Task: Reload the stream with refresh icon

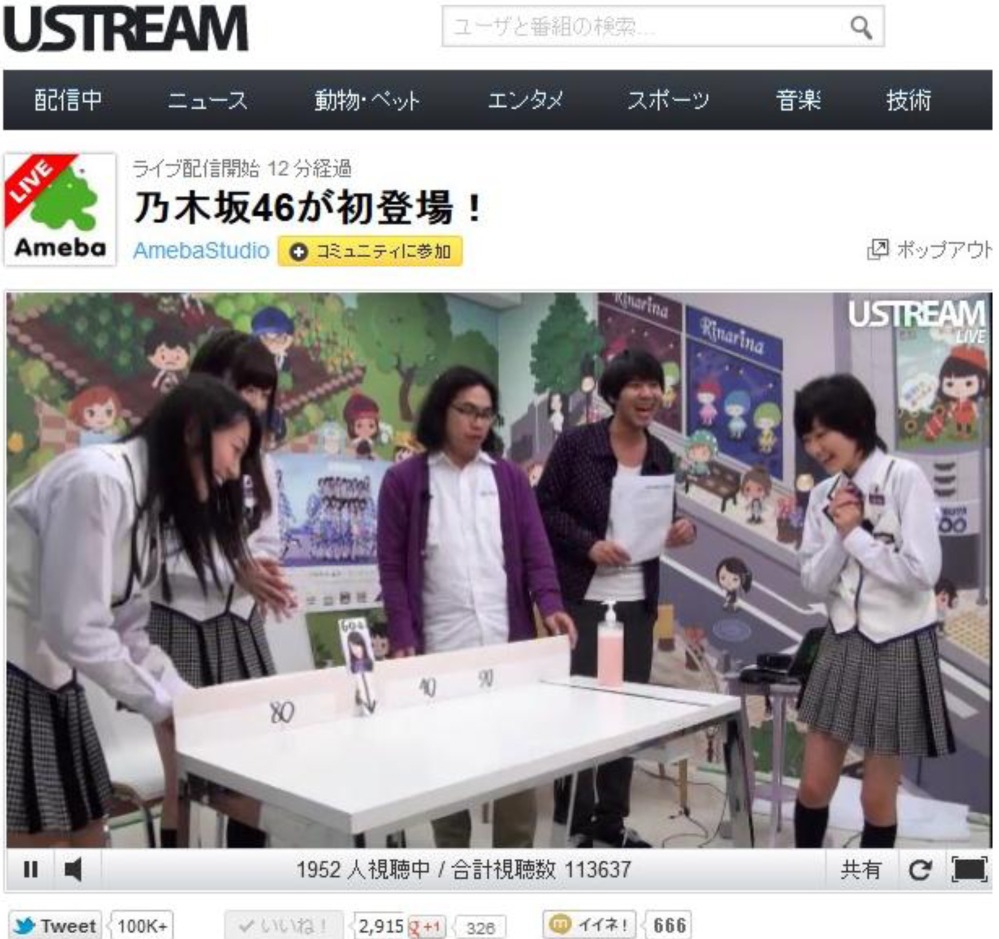Action: [919, 870]
